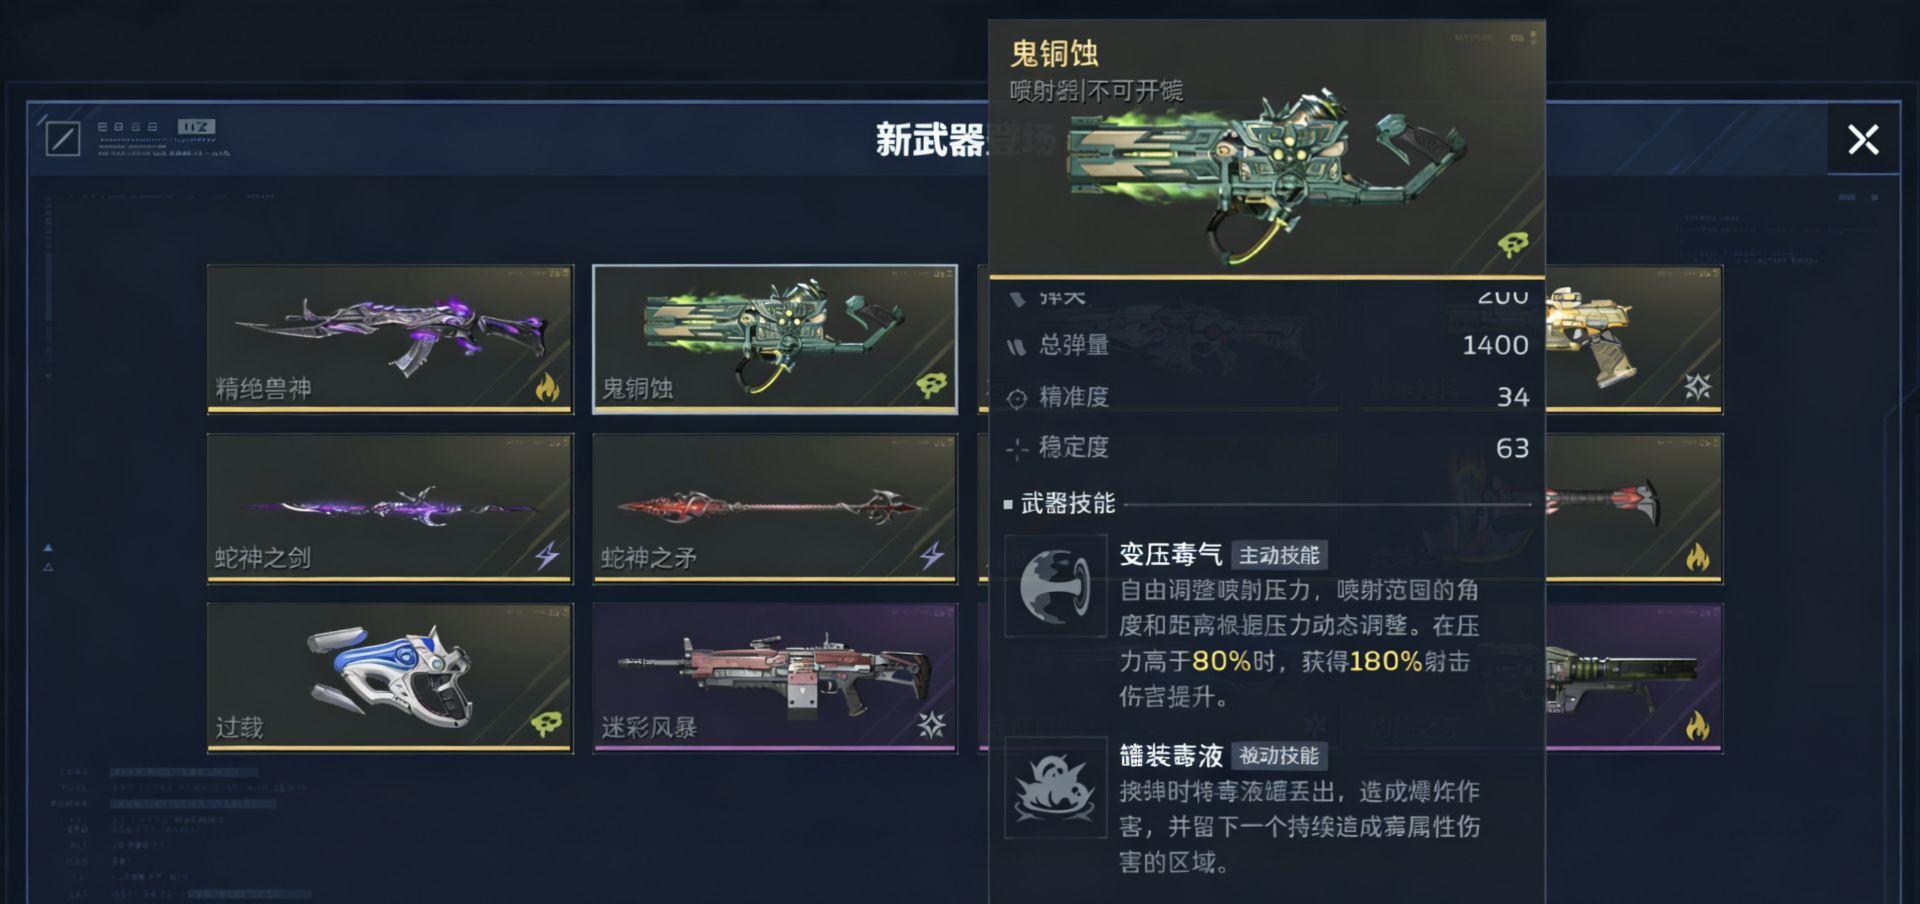Click the slashed square icon in header
The width and height of the screenshot is (1920, 904).
63,139
